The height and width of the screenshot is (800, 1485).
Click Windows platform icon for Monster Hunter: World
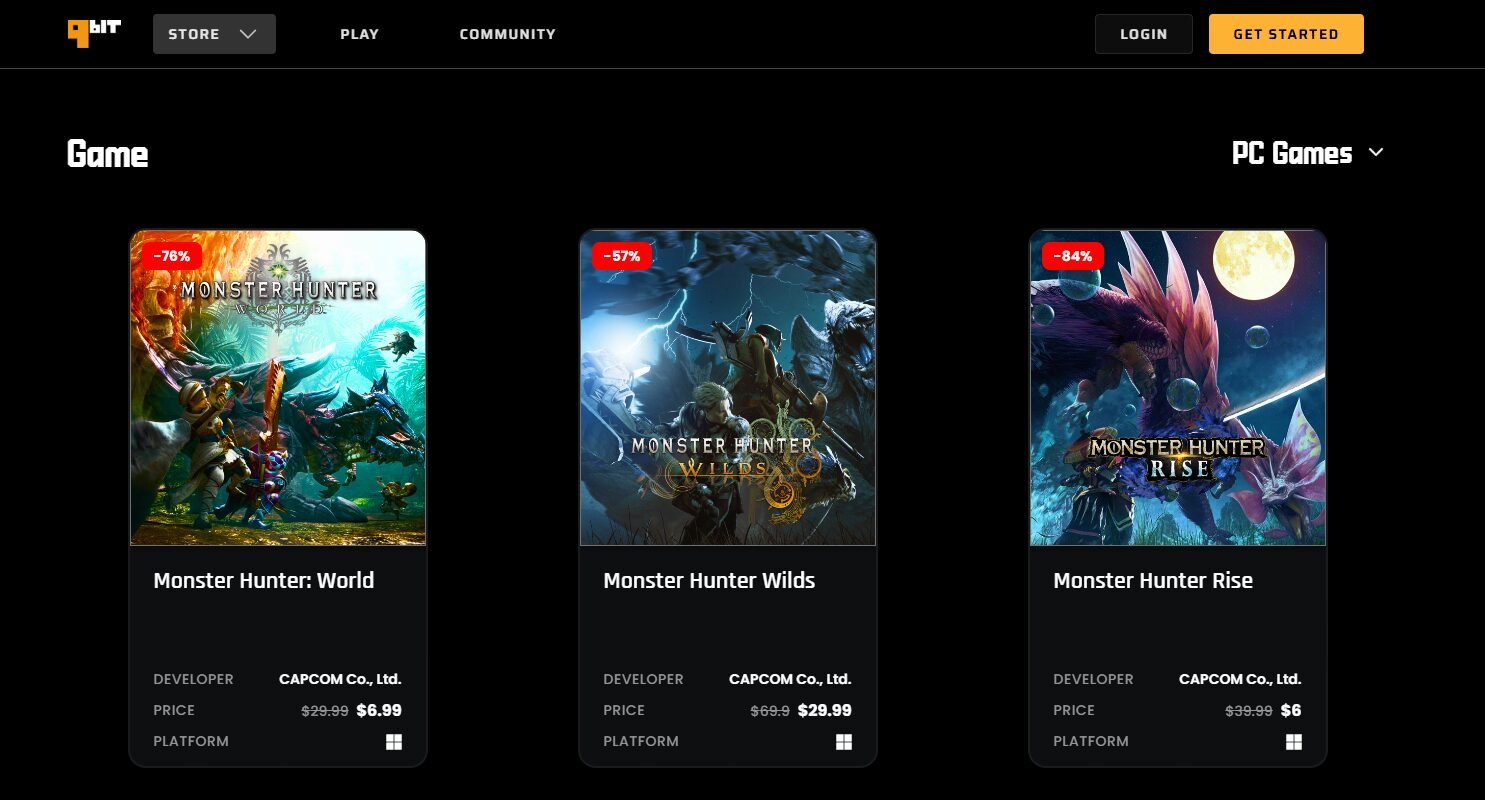(x=394, y=742)
